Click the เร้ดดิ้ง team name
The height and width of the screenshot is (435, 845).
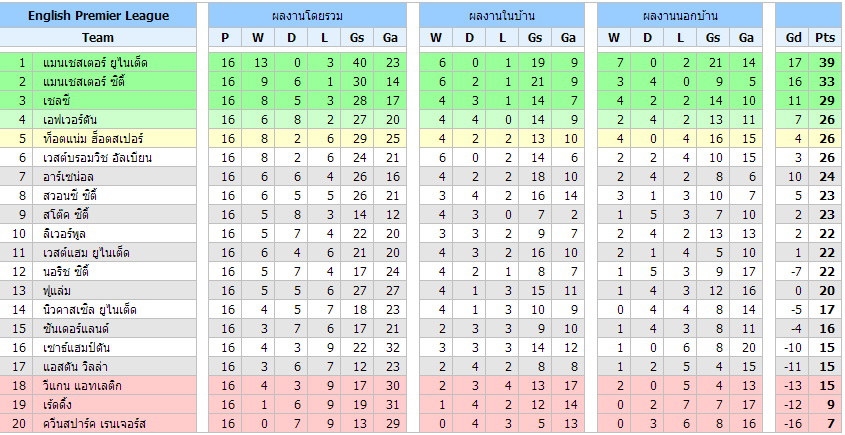click(57, 404)
